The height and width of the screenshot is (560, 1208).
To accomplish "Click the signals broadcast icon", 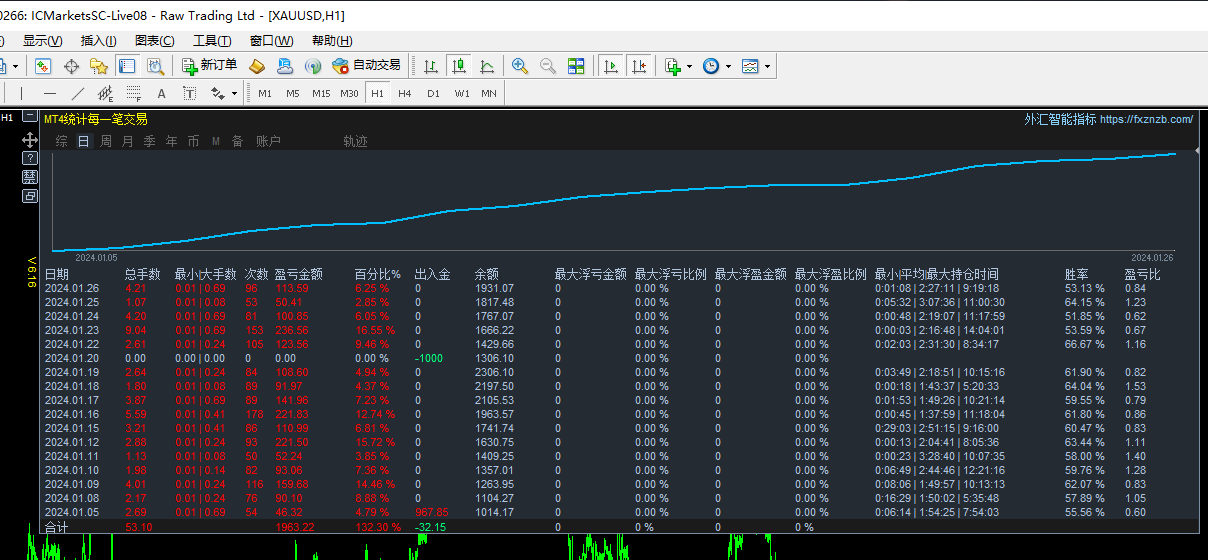I will click(x=313, y=66).
